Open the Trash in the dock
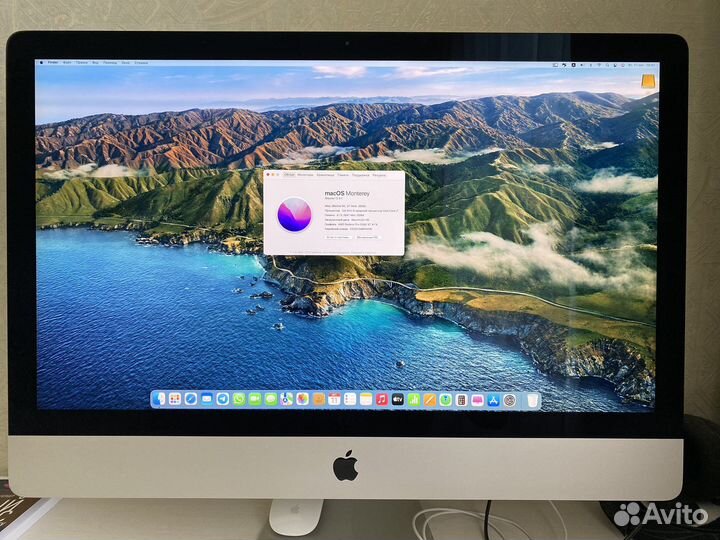720x540 pixels. [x=533, y=400]
